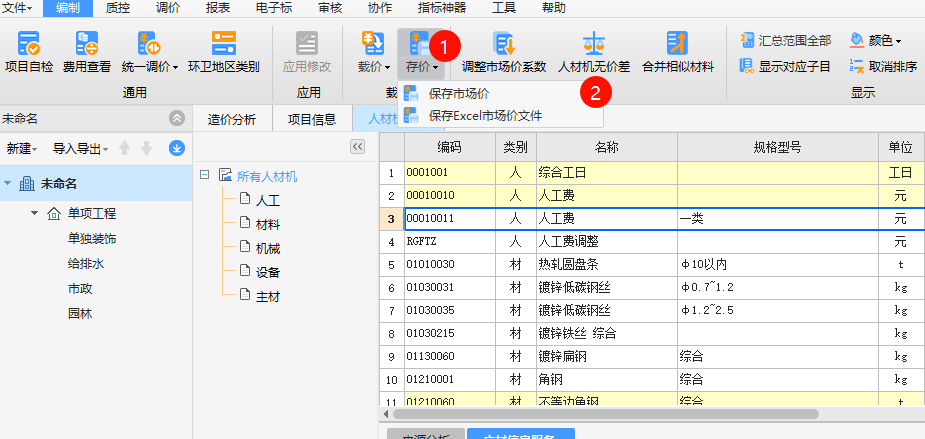Click the 单位 column header

tap(900, 148)
